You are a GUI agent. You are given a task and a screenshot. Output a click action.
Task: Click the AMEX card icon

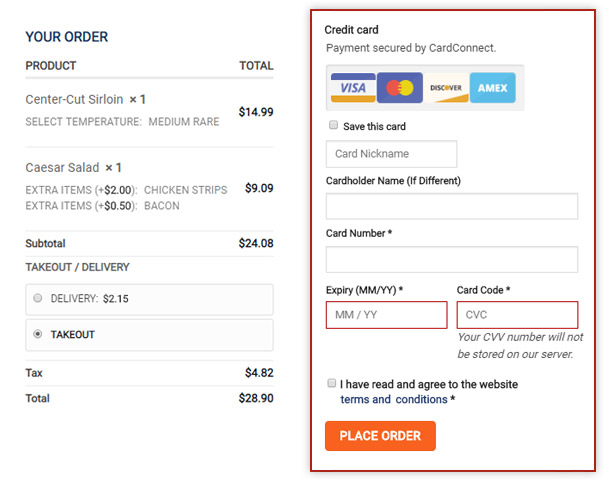point(492,88)
